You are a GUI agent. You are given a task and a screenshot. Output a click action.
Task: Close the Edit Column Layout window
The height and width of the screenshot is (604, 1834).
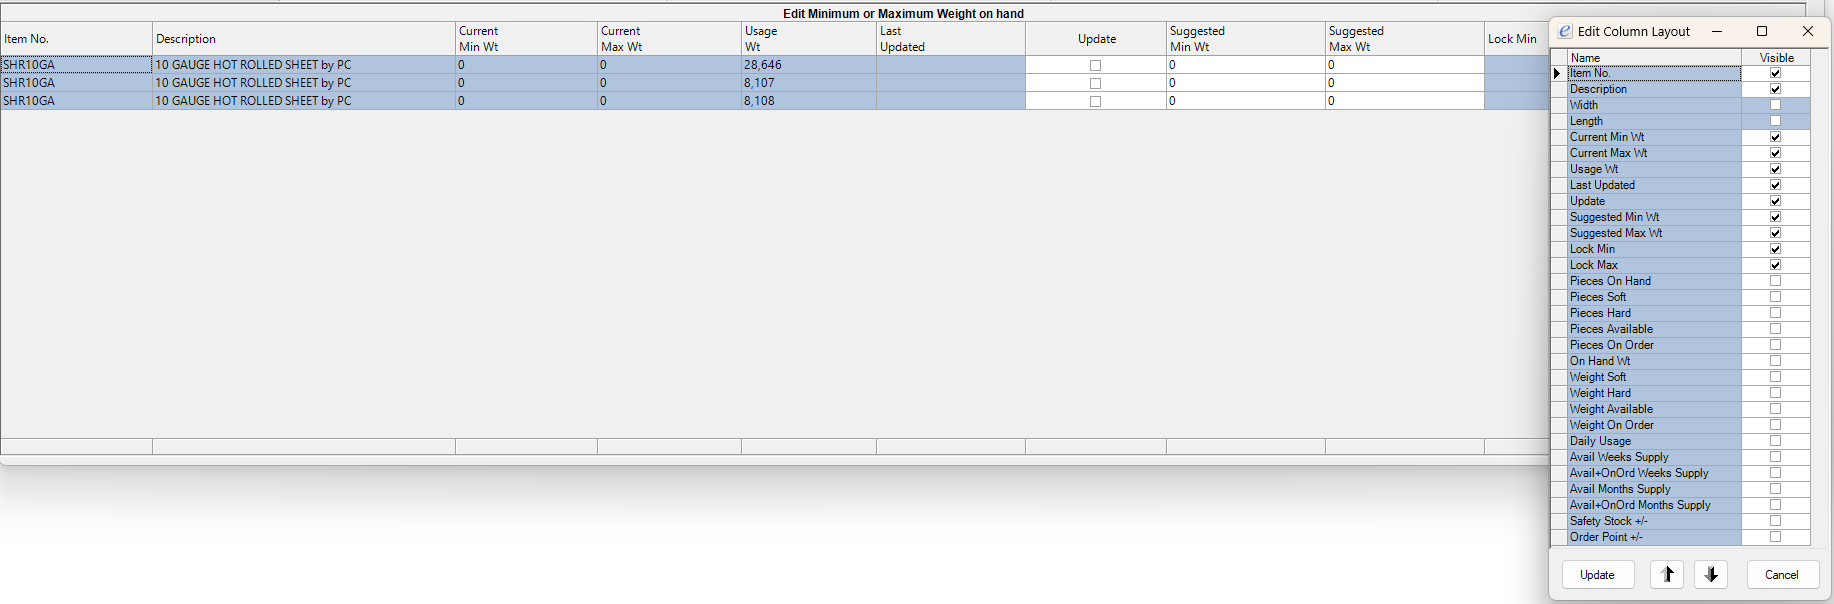click(x=1807, y=31)
